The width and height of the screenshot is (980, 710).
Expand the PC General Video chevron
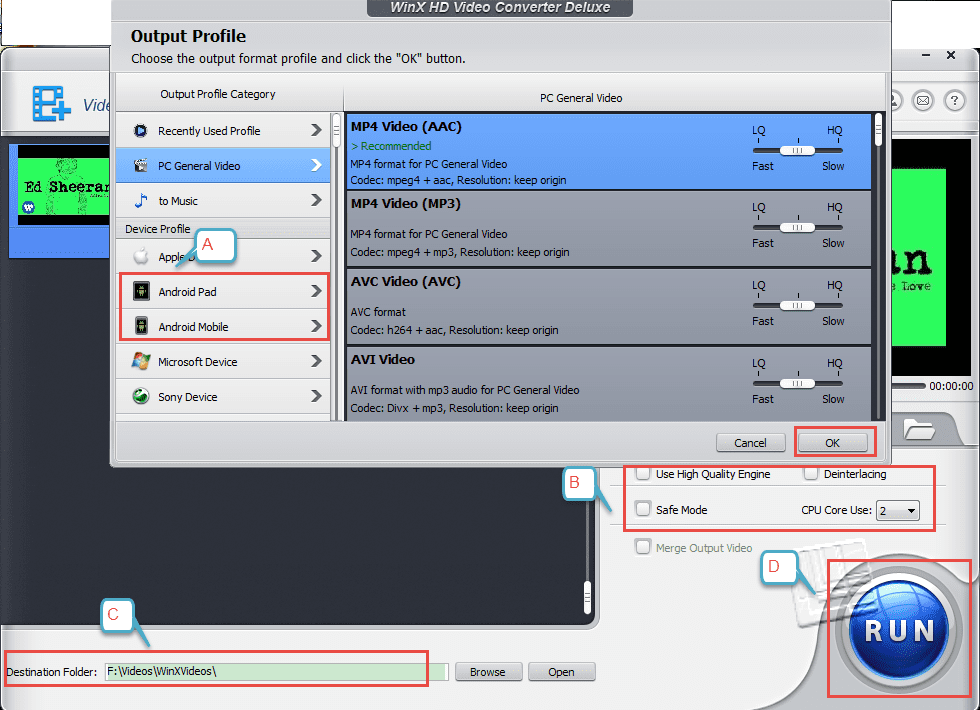click(316, 165)
